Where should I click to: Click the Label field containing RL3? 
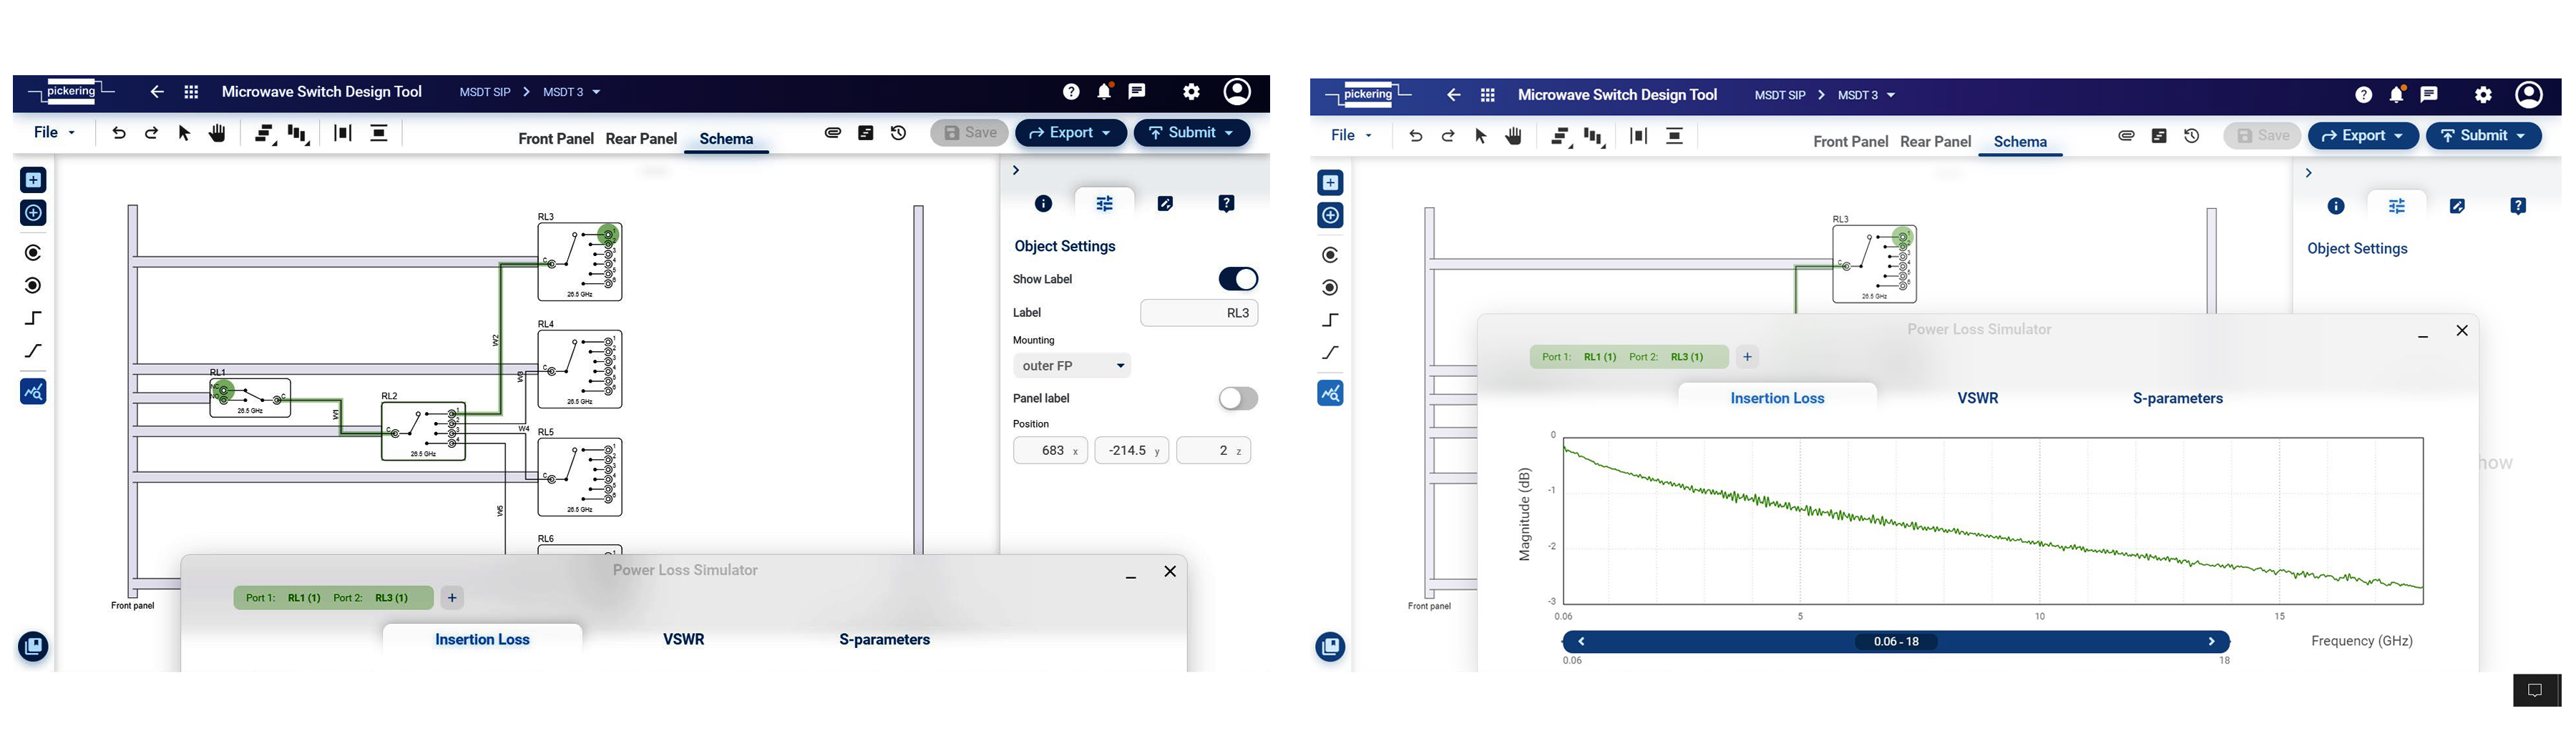point(1198,313)
